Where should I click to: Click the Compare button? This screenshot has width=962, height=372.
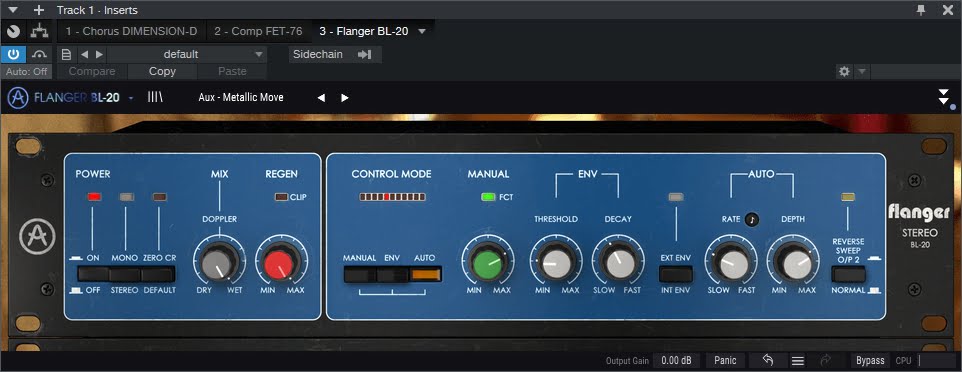[92, 71]
